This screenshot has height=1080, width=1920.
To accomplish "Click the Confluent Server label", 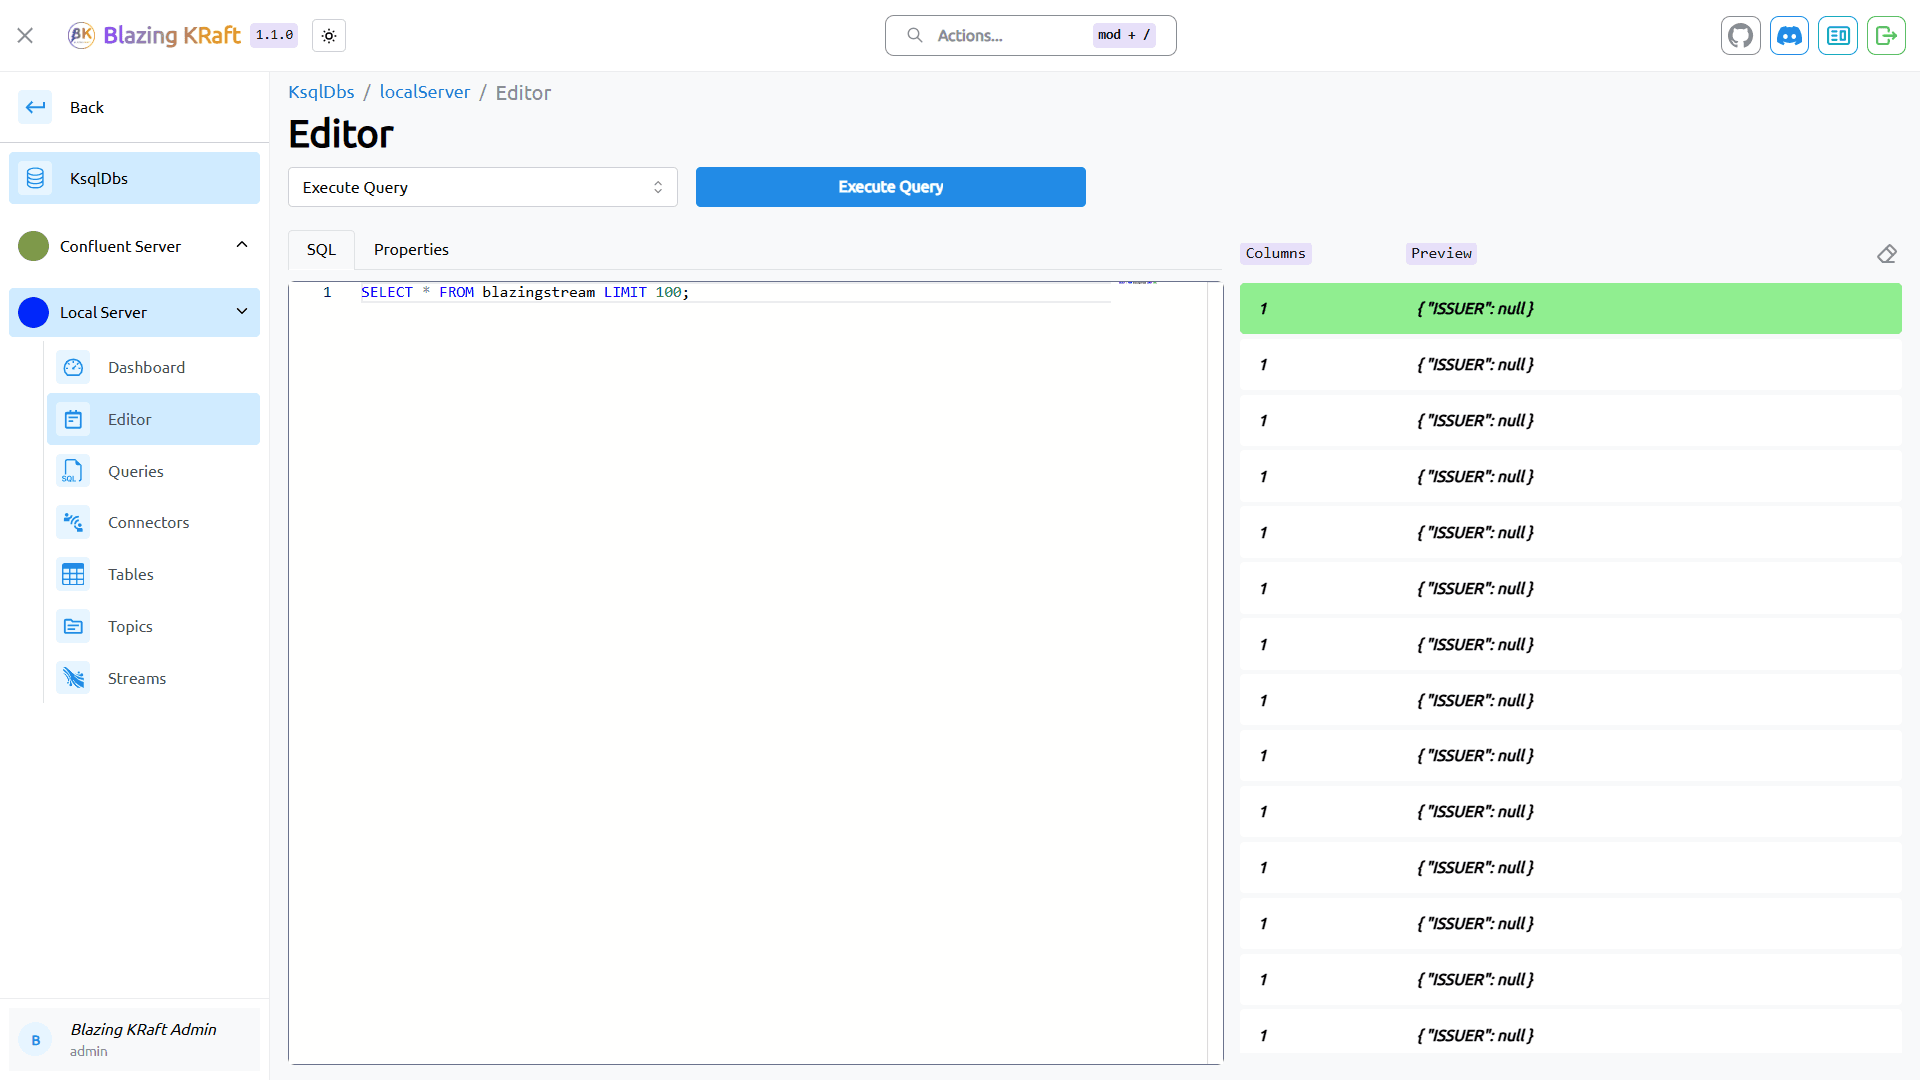I will (x=120, y=246).
